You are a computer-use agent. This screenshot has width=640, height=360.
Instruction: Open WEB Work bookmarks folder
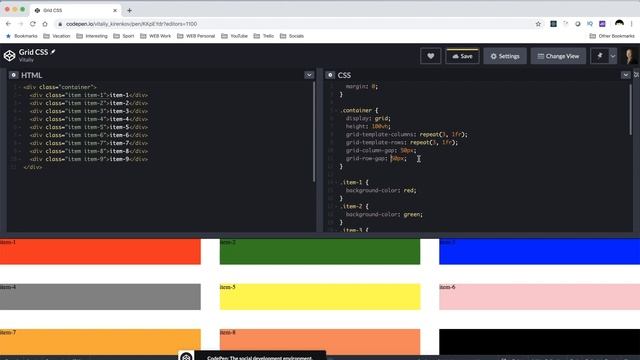click(x=156, y=36)
